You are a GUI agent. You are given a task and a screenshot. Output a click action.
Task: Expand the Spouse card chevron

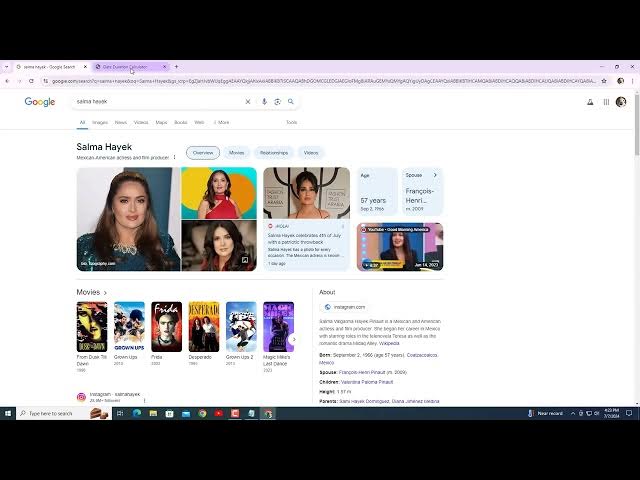tap(435, 175)
